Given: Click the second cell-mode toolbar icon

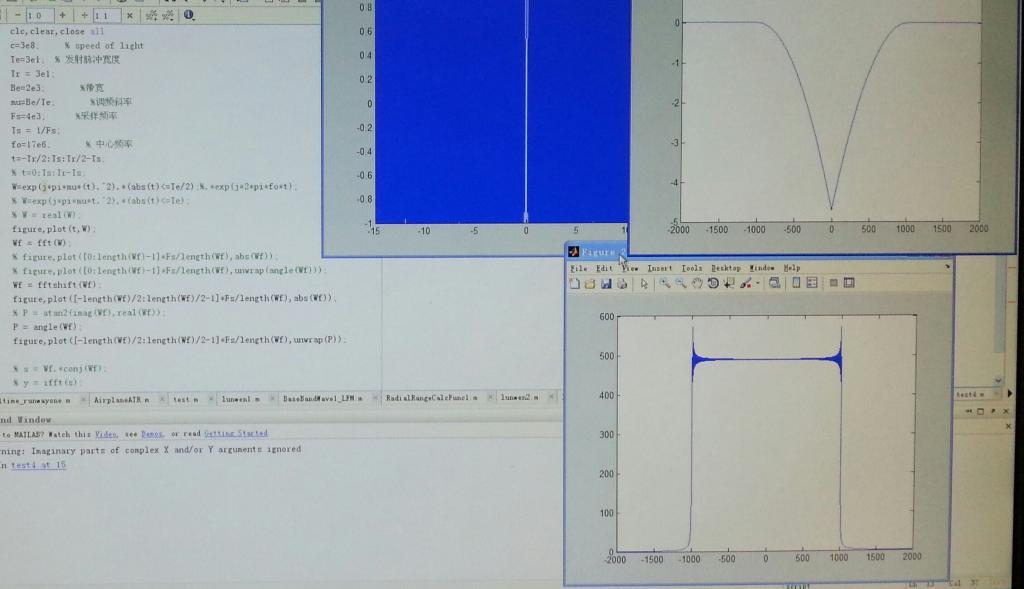Looking at the screenshot, I should click(168, 15).
